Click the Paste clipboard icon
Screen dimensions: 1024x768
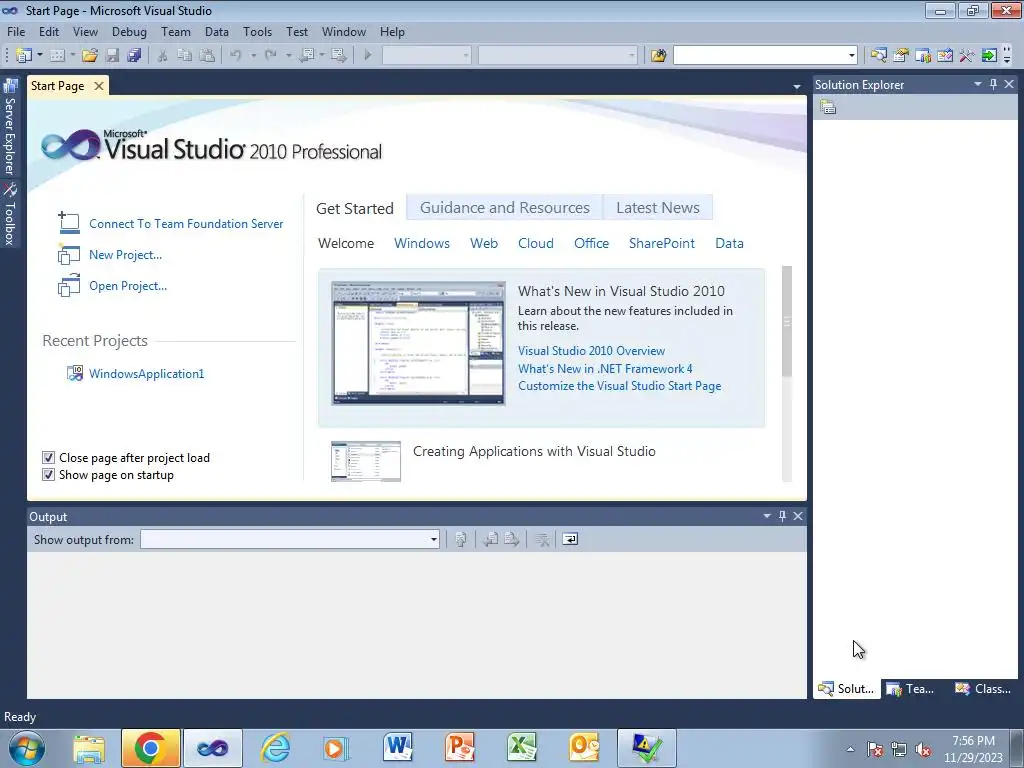tap(207, 56)
